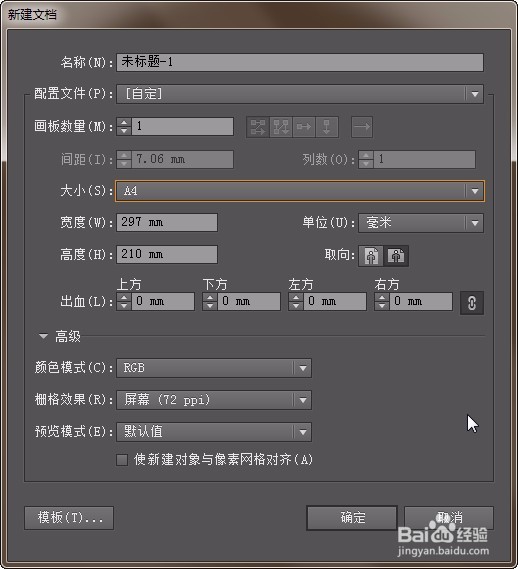The image size is (518, 569).
Task: Click the 出血(L) bleed label
Action: click(x=86, y=302)
